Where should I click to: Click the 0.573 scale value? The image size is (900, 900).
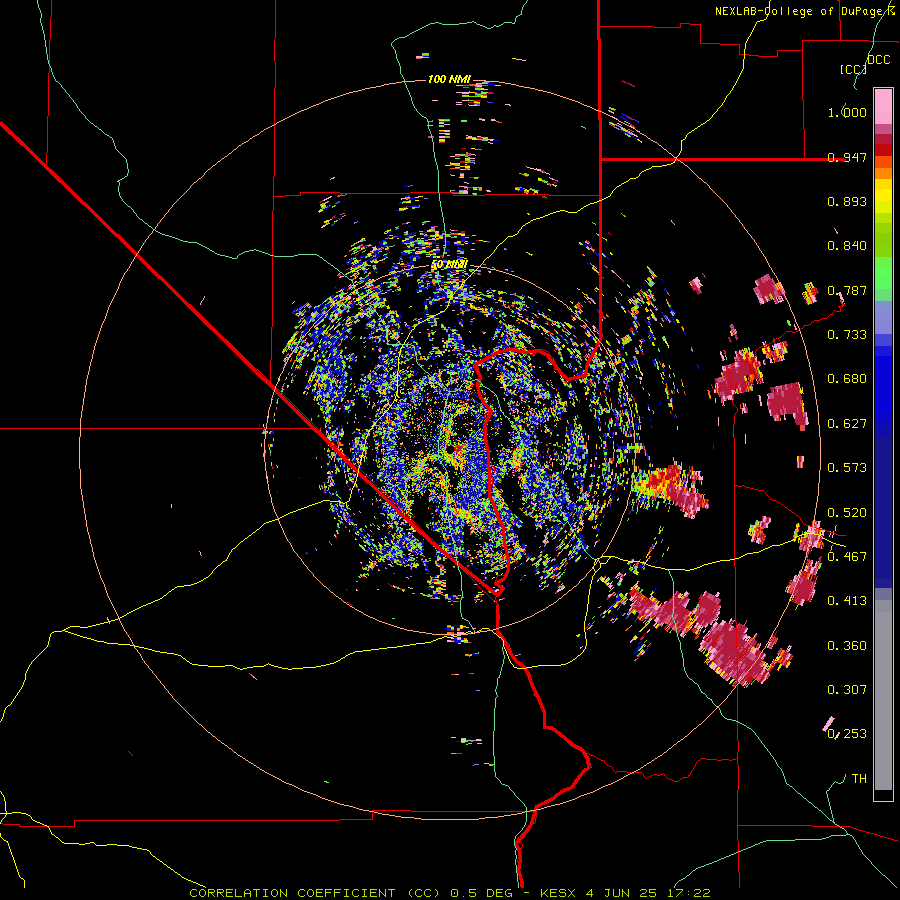tap(847, 468)
